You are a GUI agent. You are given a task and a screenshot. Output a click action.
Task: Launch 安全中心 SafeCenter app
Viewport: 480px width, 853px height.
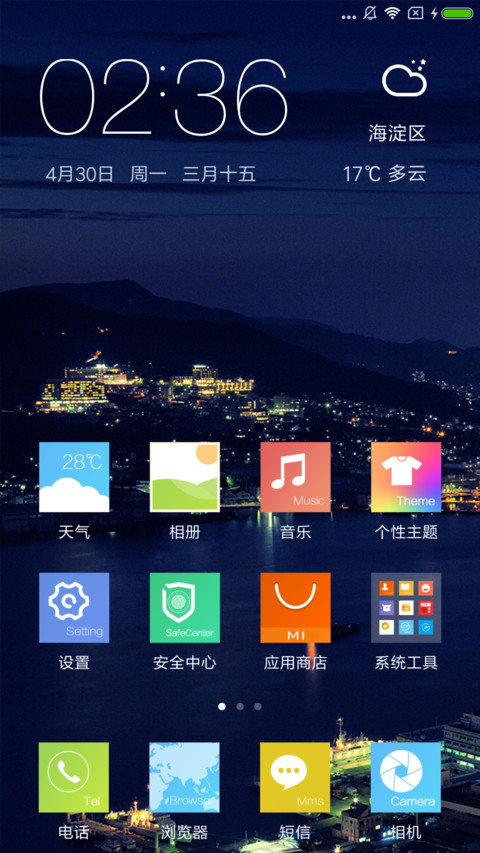point(184,608)
